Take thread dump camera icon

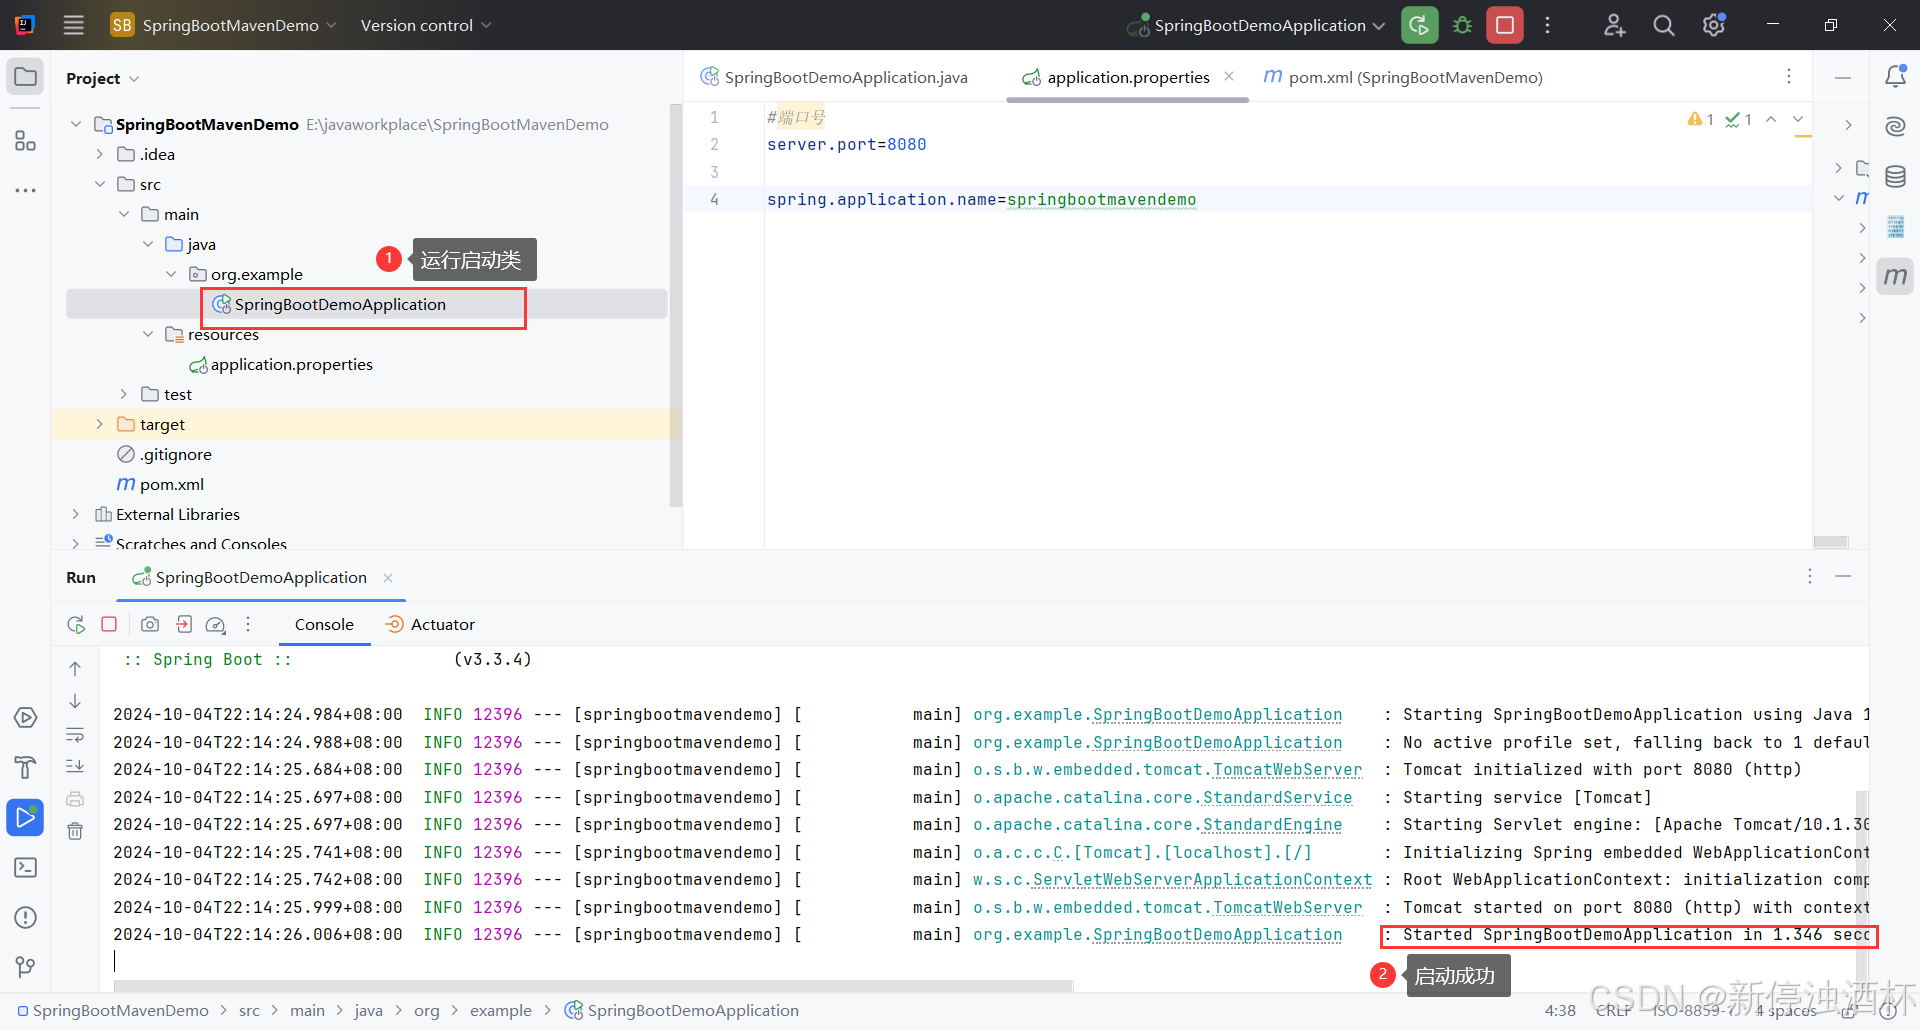[x=150, y=624]
